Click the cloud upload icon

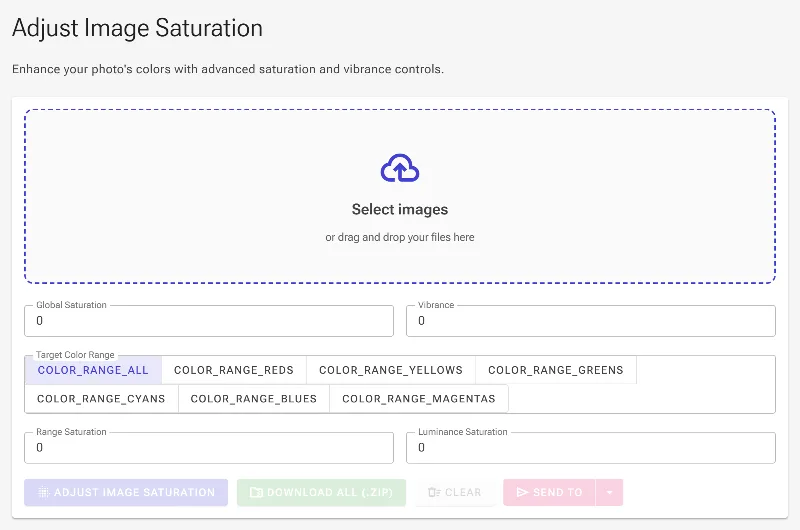point(400,168)
